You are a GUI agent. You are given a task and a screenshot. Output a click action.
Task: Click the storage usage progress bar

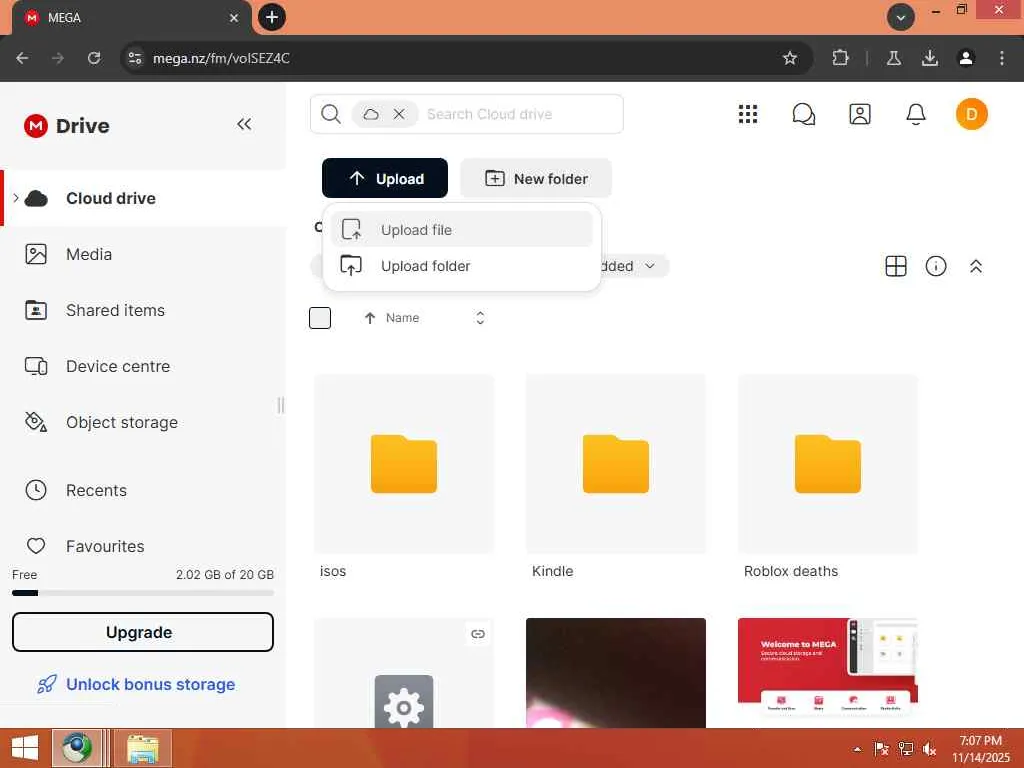click(x=142, y=593)
